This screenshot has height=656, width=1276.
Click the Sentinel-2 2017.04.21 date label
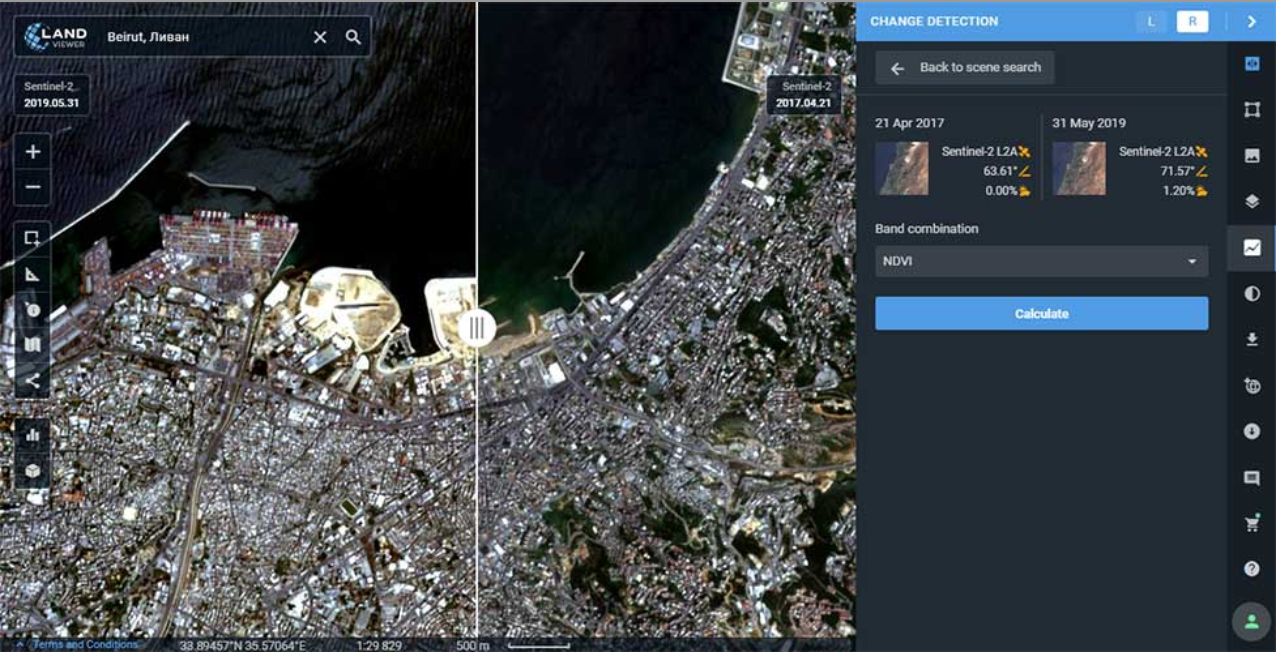[x=804, y=95]
